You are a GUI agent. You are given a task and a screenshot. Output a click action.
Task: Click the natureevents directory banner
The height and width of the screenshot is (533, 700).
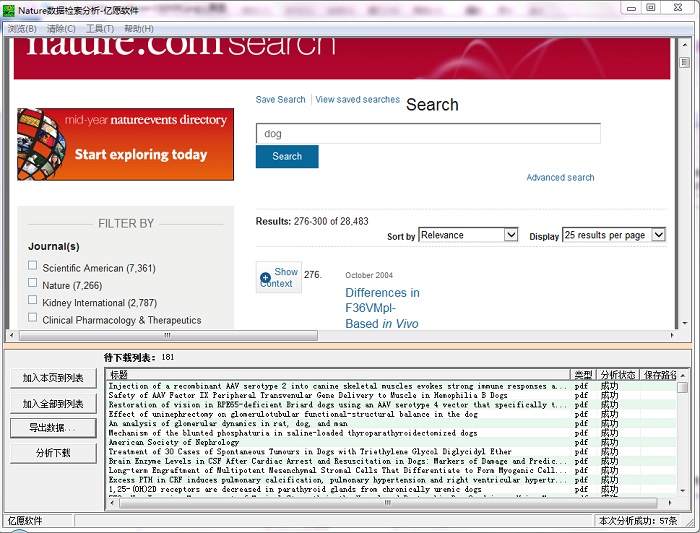pos(125,144)
